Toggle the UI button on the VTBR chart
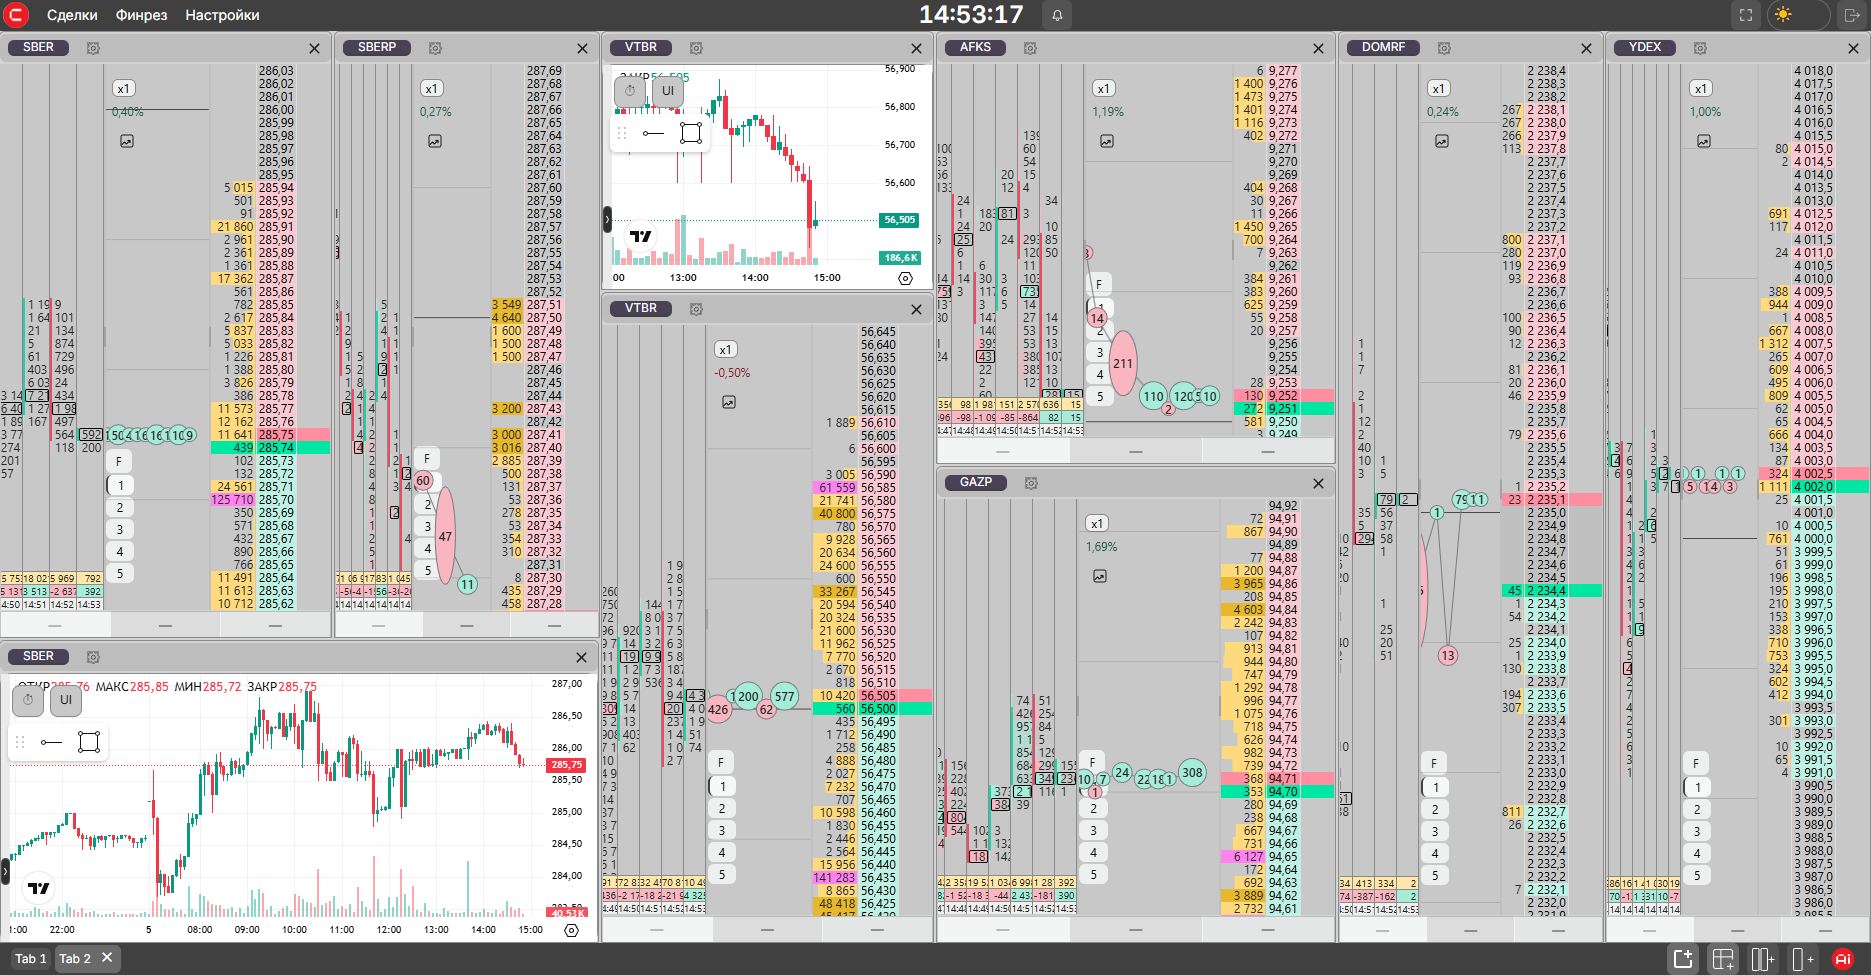This screenshot has width=1871, height=975. pos(668,91)
